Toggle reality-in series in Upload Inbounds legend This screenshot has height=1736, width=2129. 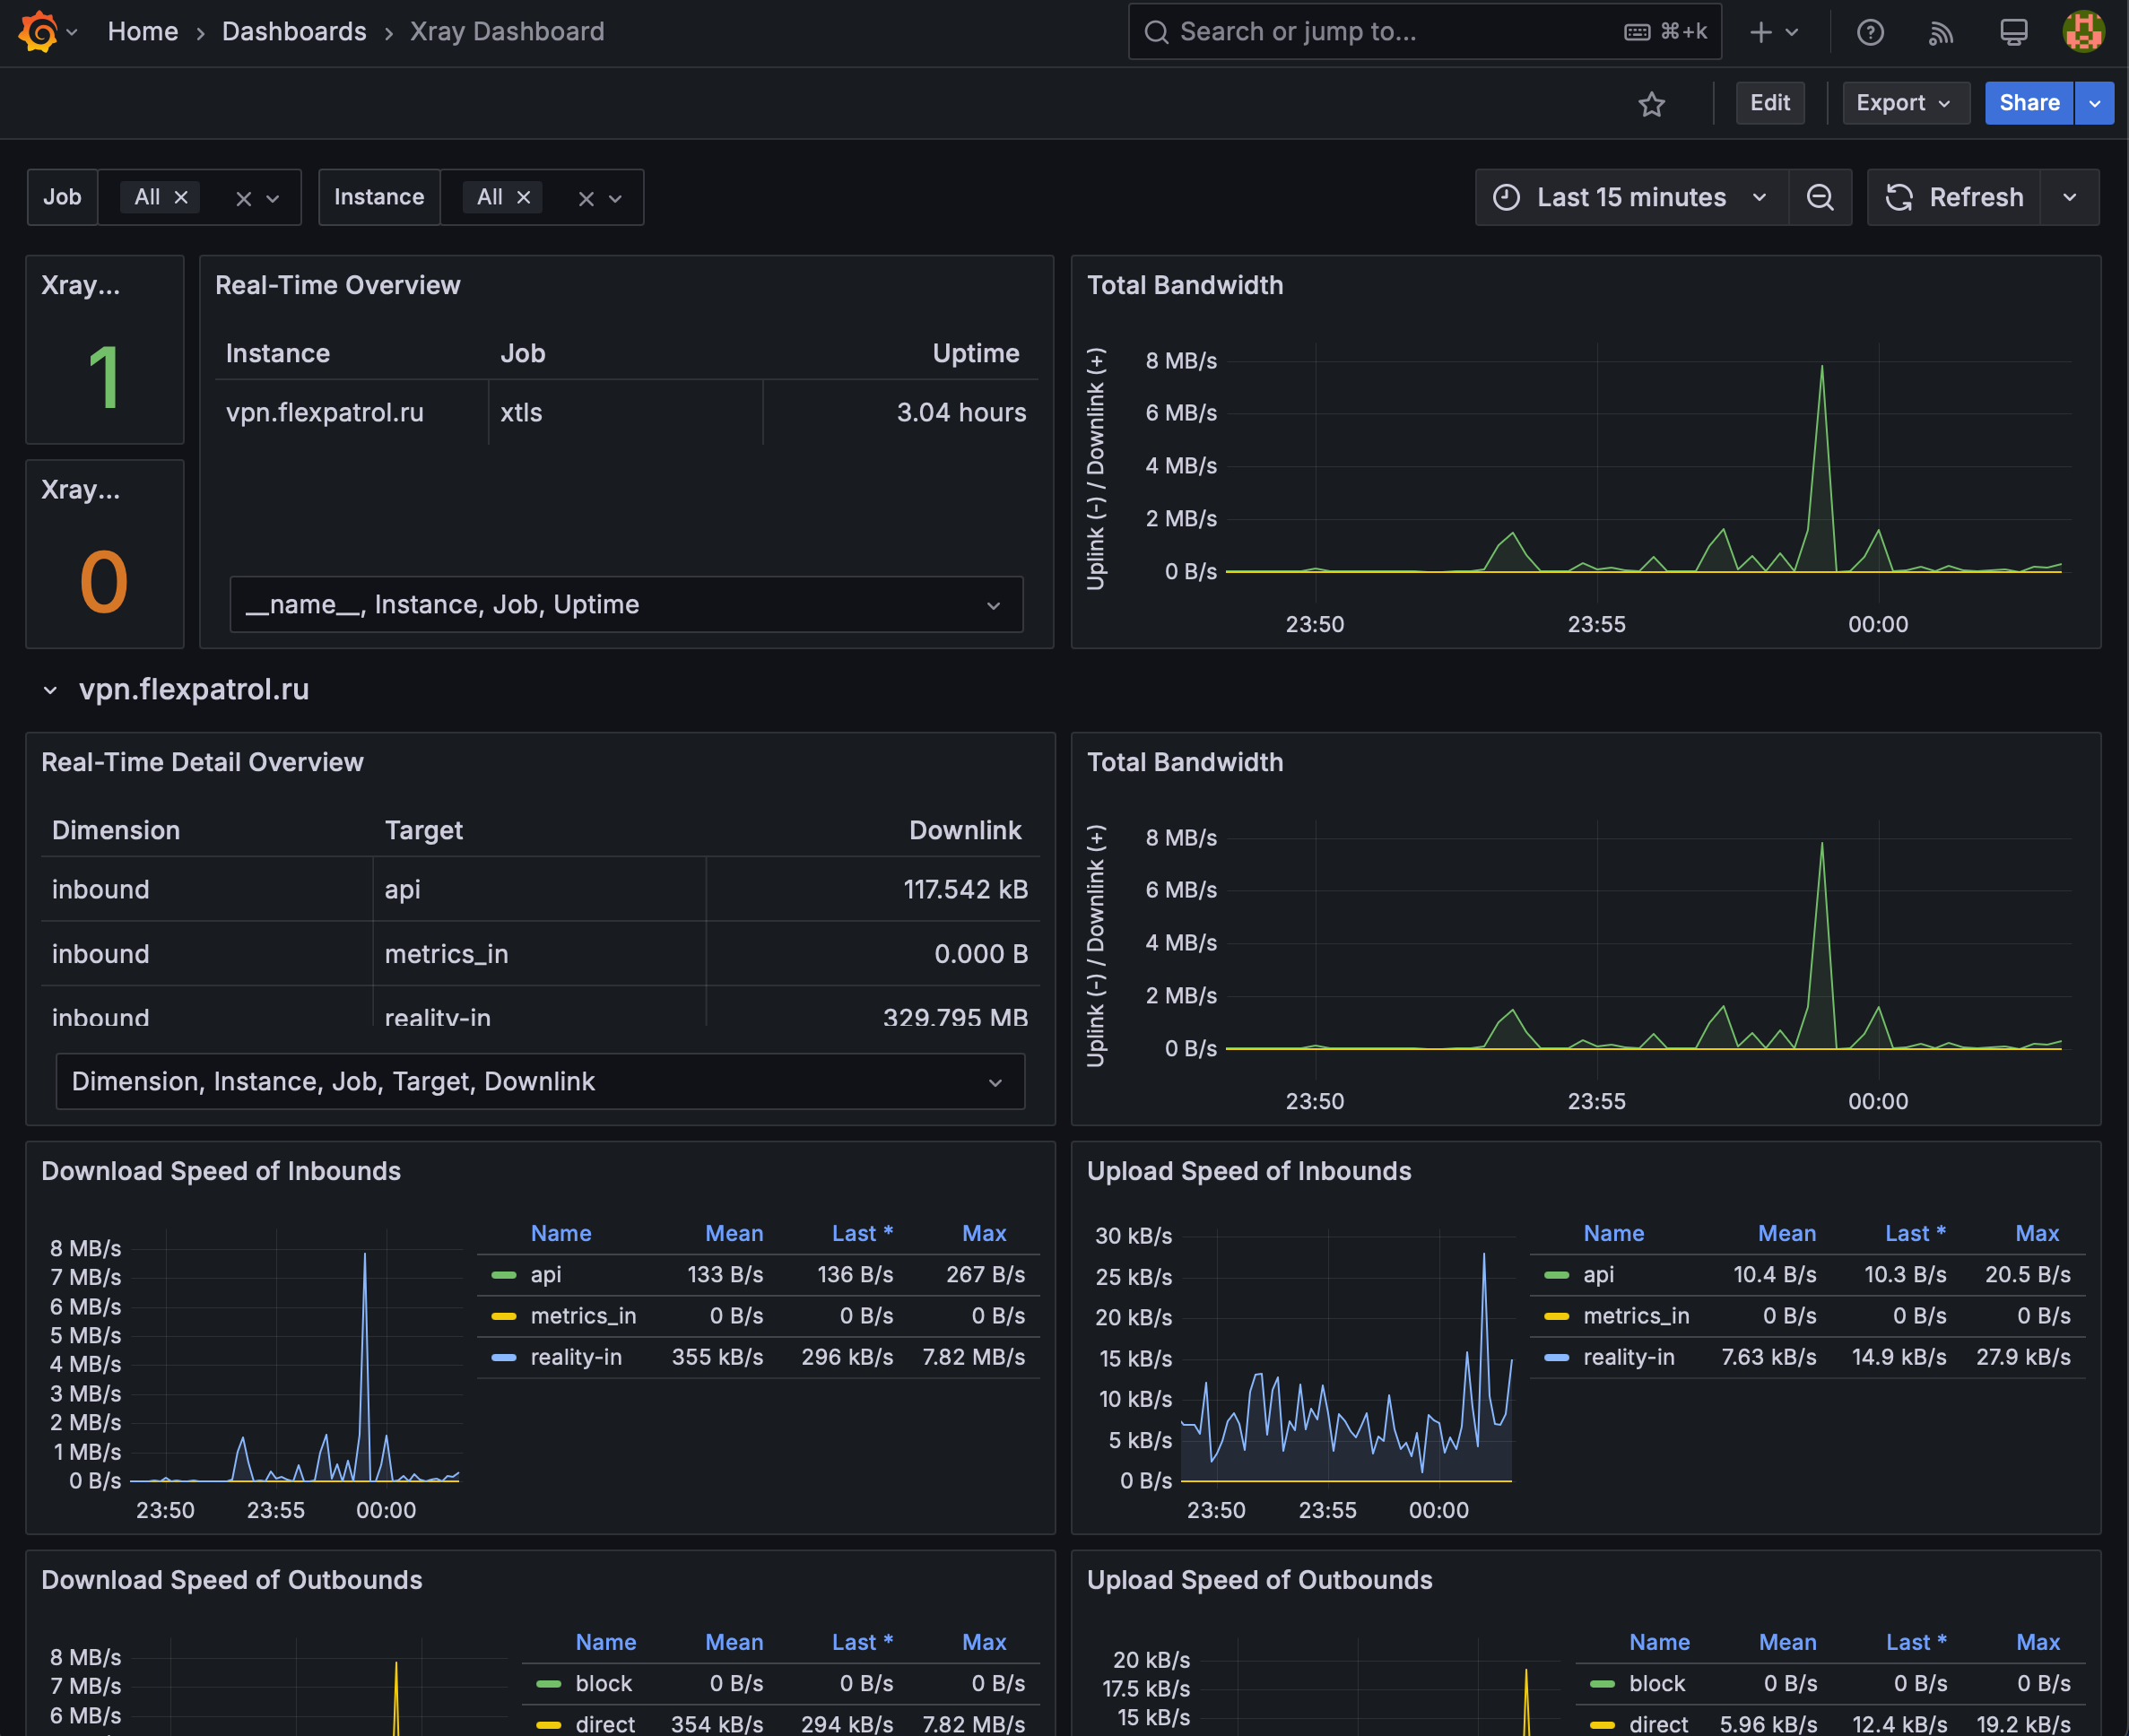click(1628, 1357)
